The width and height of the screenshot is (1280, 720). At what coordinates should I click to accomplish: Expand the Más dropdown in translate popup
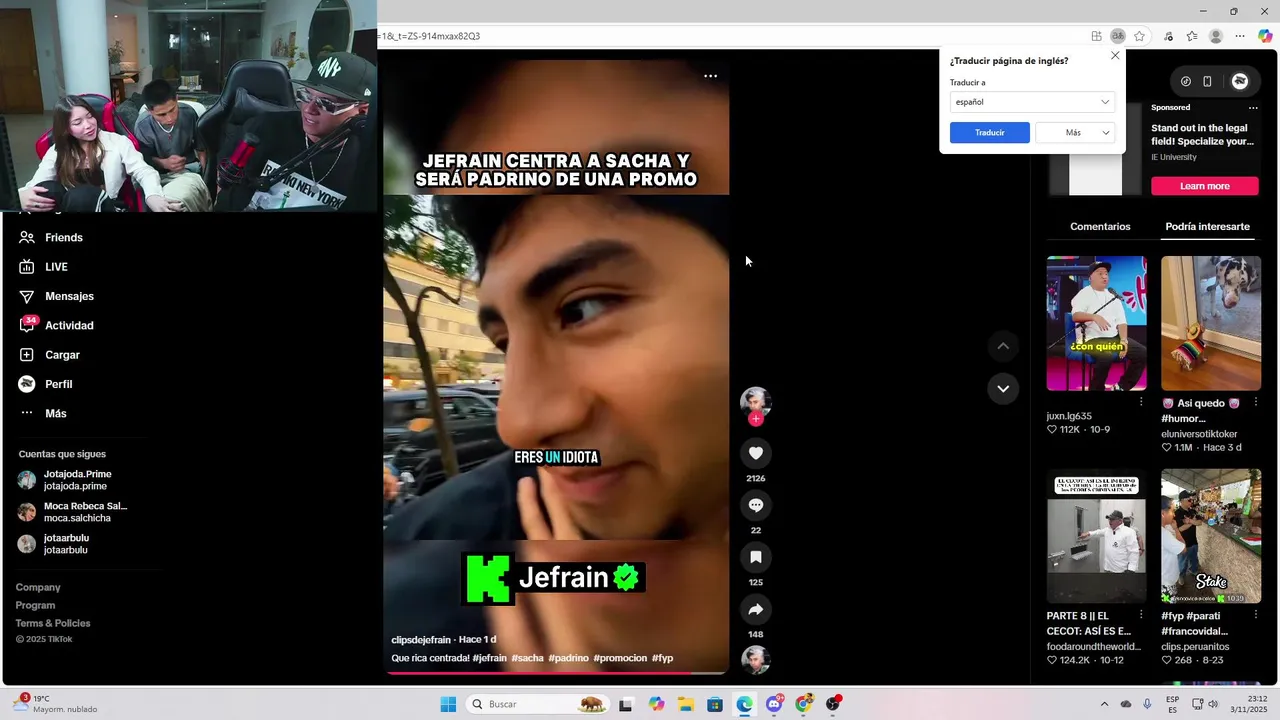(1075, 133)
